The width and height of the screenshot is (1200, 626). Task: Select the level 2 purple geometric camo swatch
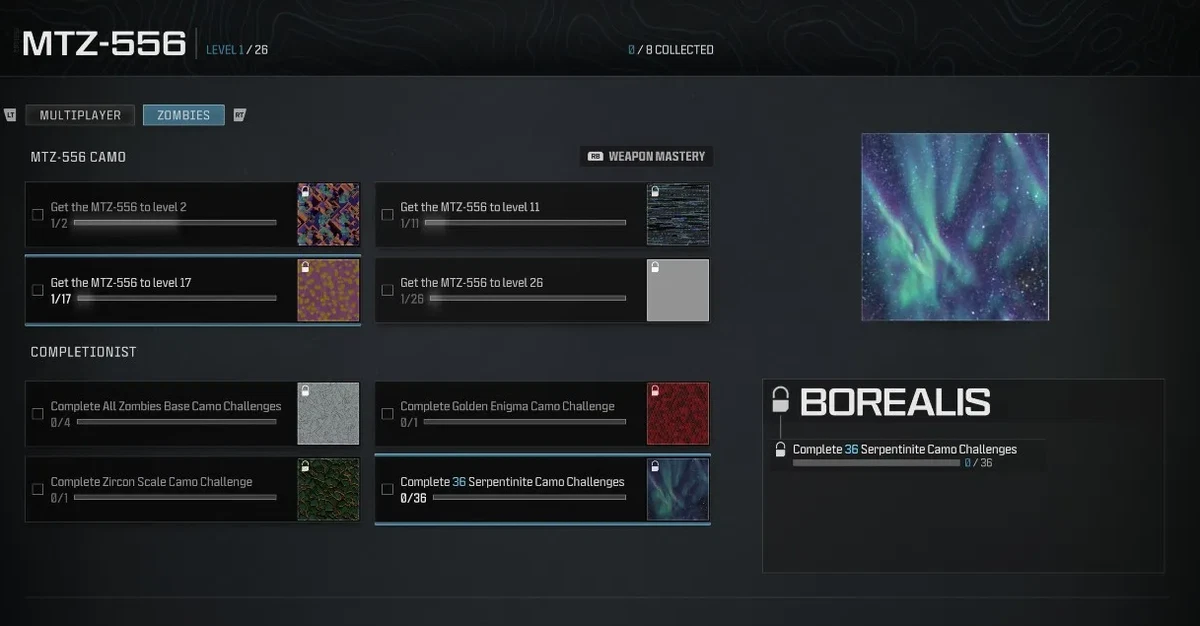pyautogui.click(x=328, y=215)
